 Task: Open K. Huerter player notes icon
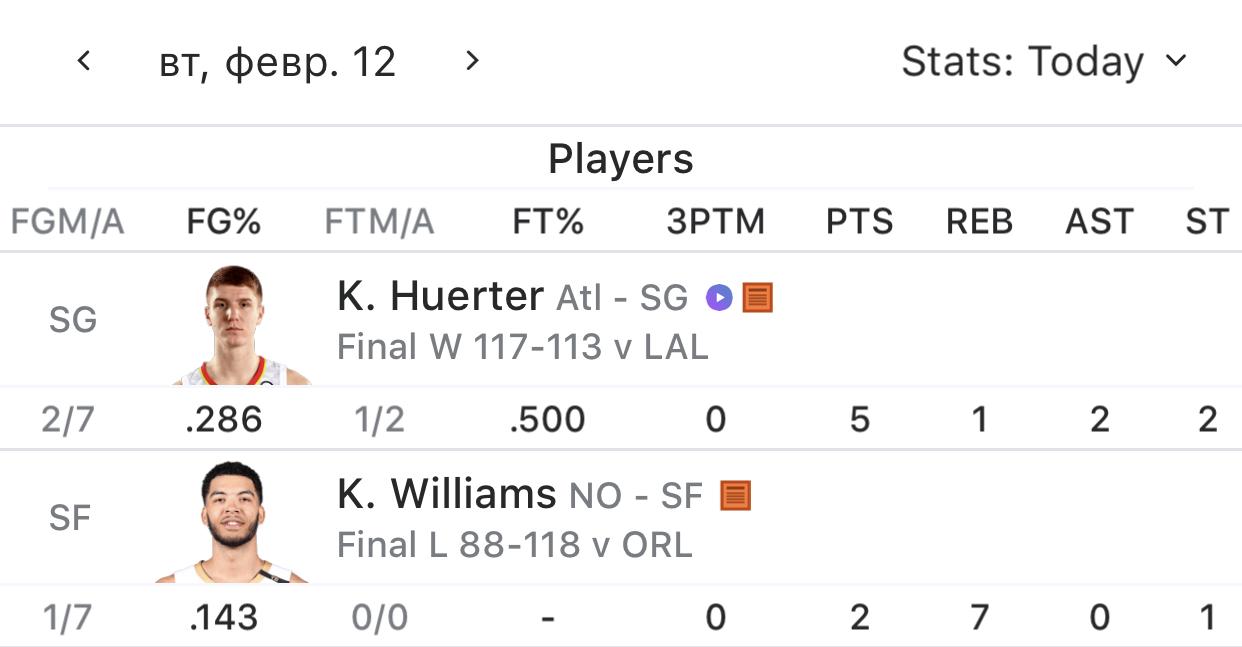pos(758,297)
